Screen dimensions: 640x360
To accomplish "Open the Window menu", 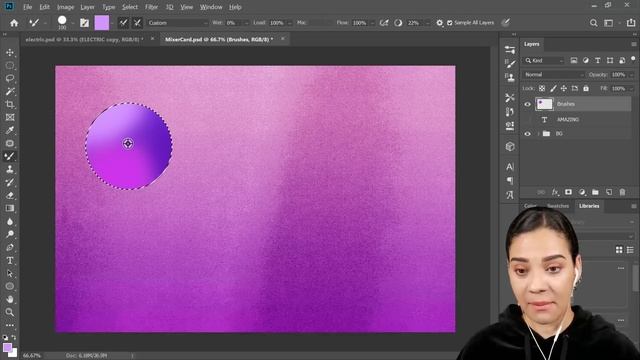I will [211, 7].
